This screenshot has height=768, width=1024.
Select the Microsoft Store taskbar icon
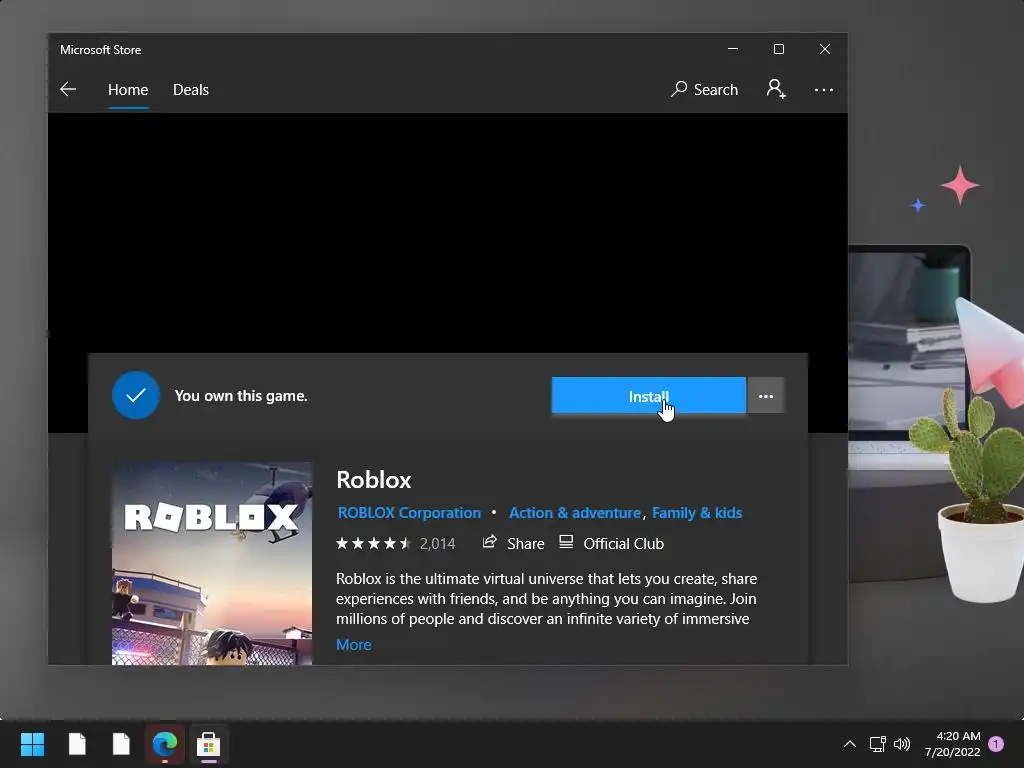tap(208, 744)
